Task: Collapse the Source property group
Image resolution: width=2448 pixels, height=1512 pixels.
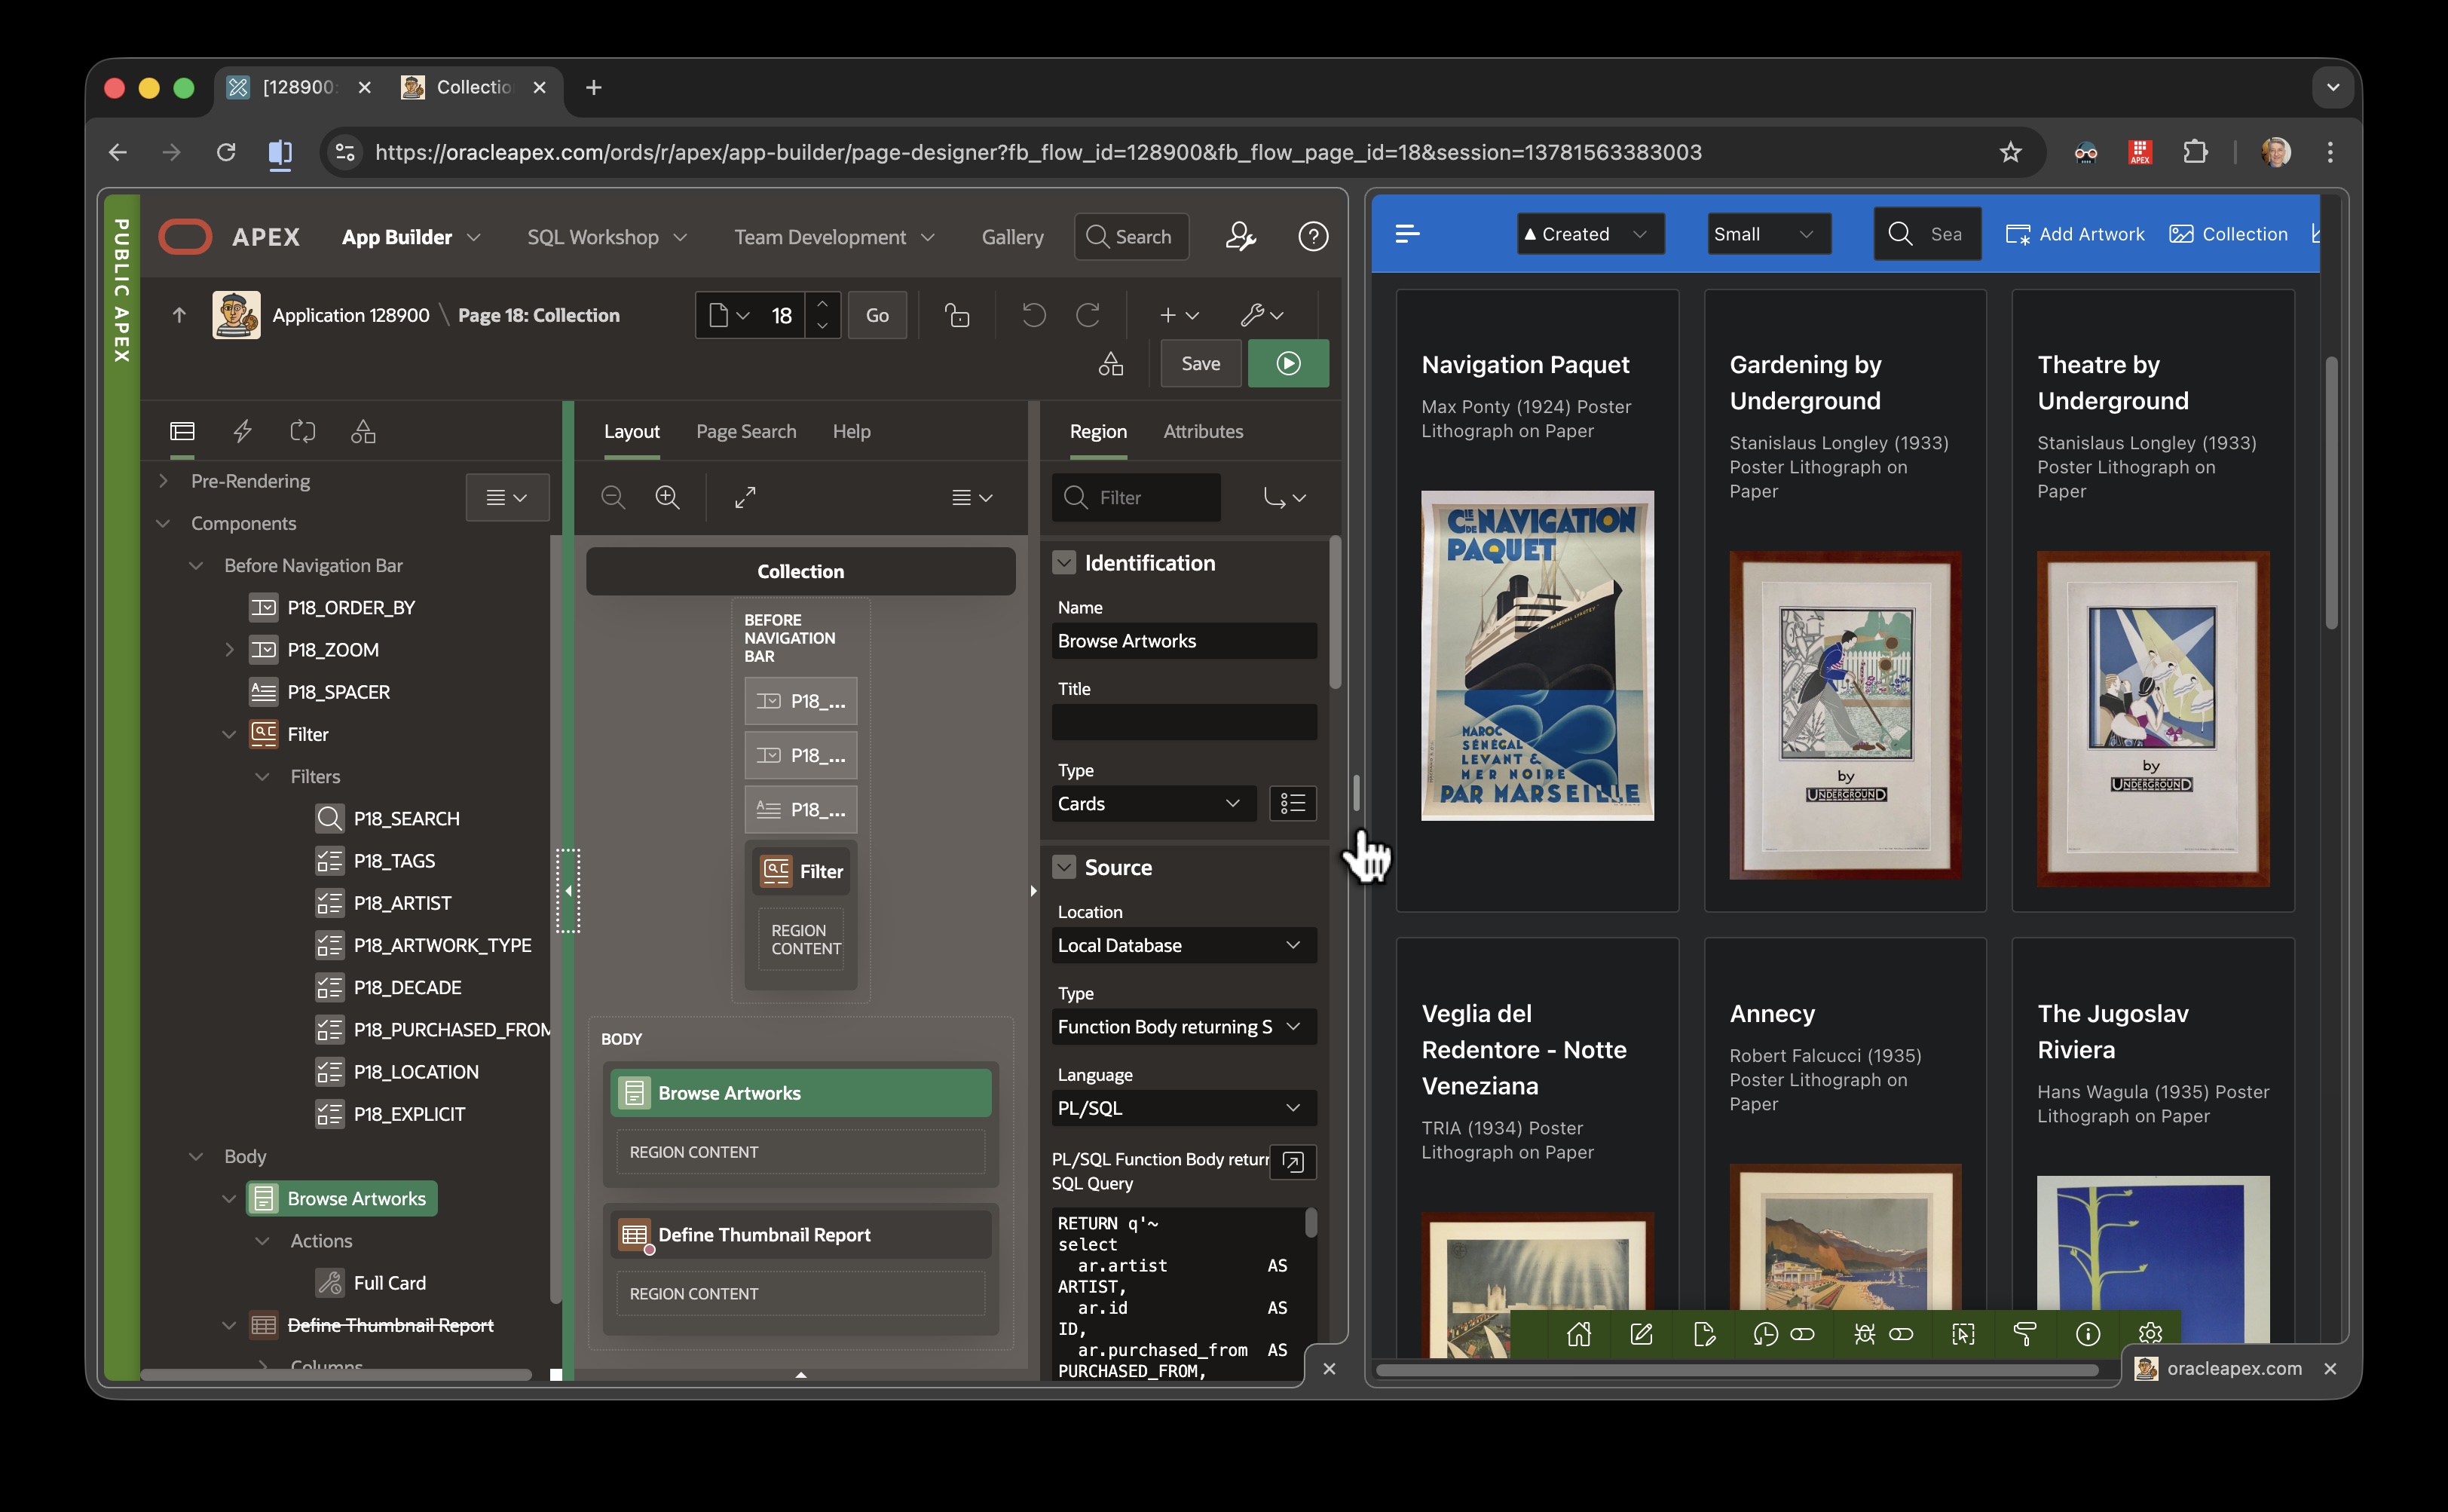Action: [x=1064, y=867]
